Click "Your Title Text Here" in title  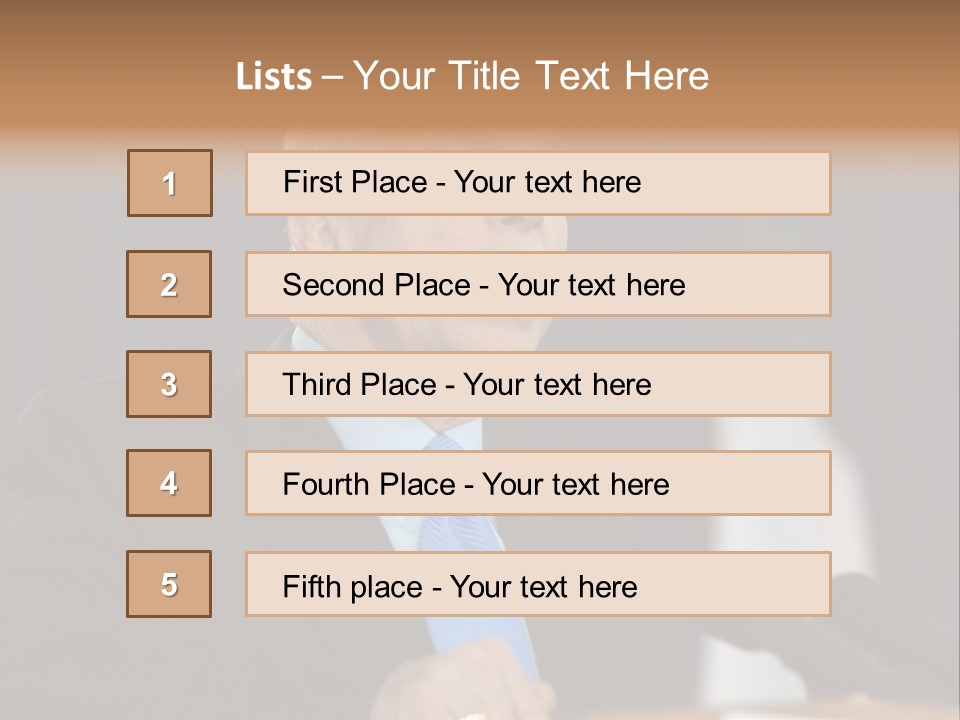pos(531,76)
